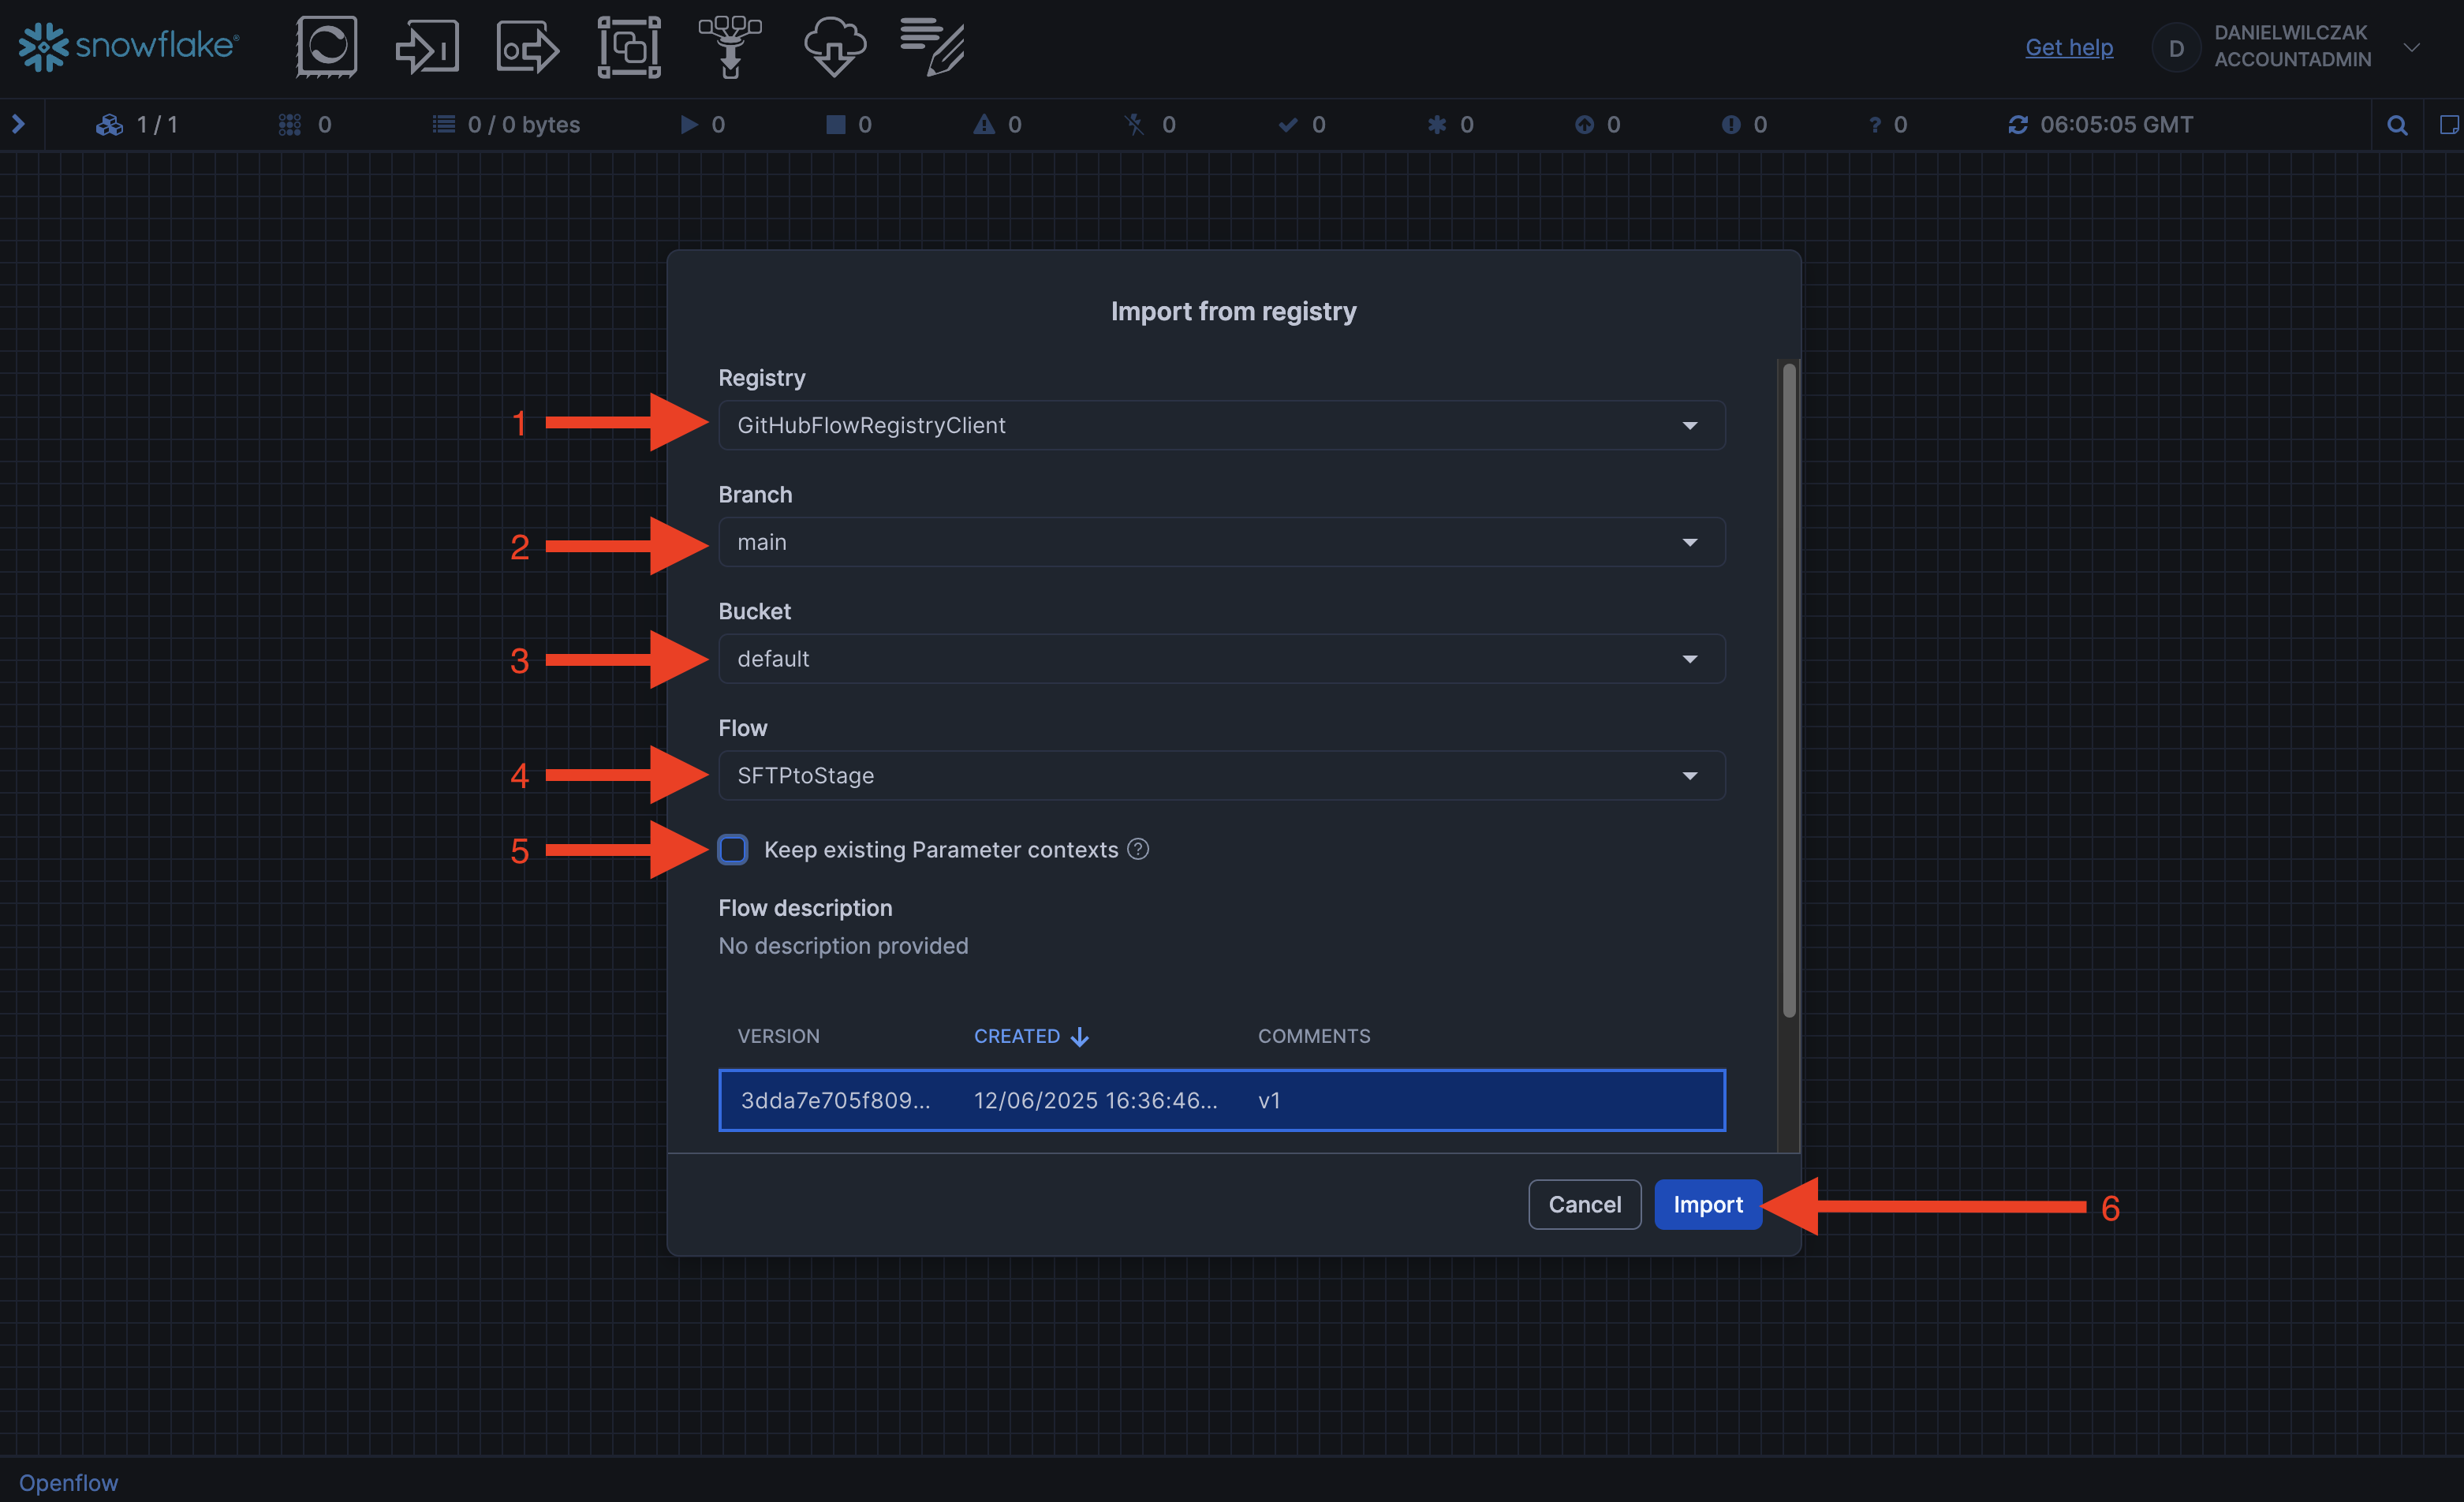Enable Keep existing Parameter contexts checkbox
This screenshot has width=2464, height=1502.
click(733, 849)
